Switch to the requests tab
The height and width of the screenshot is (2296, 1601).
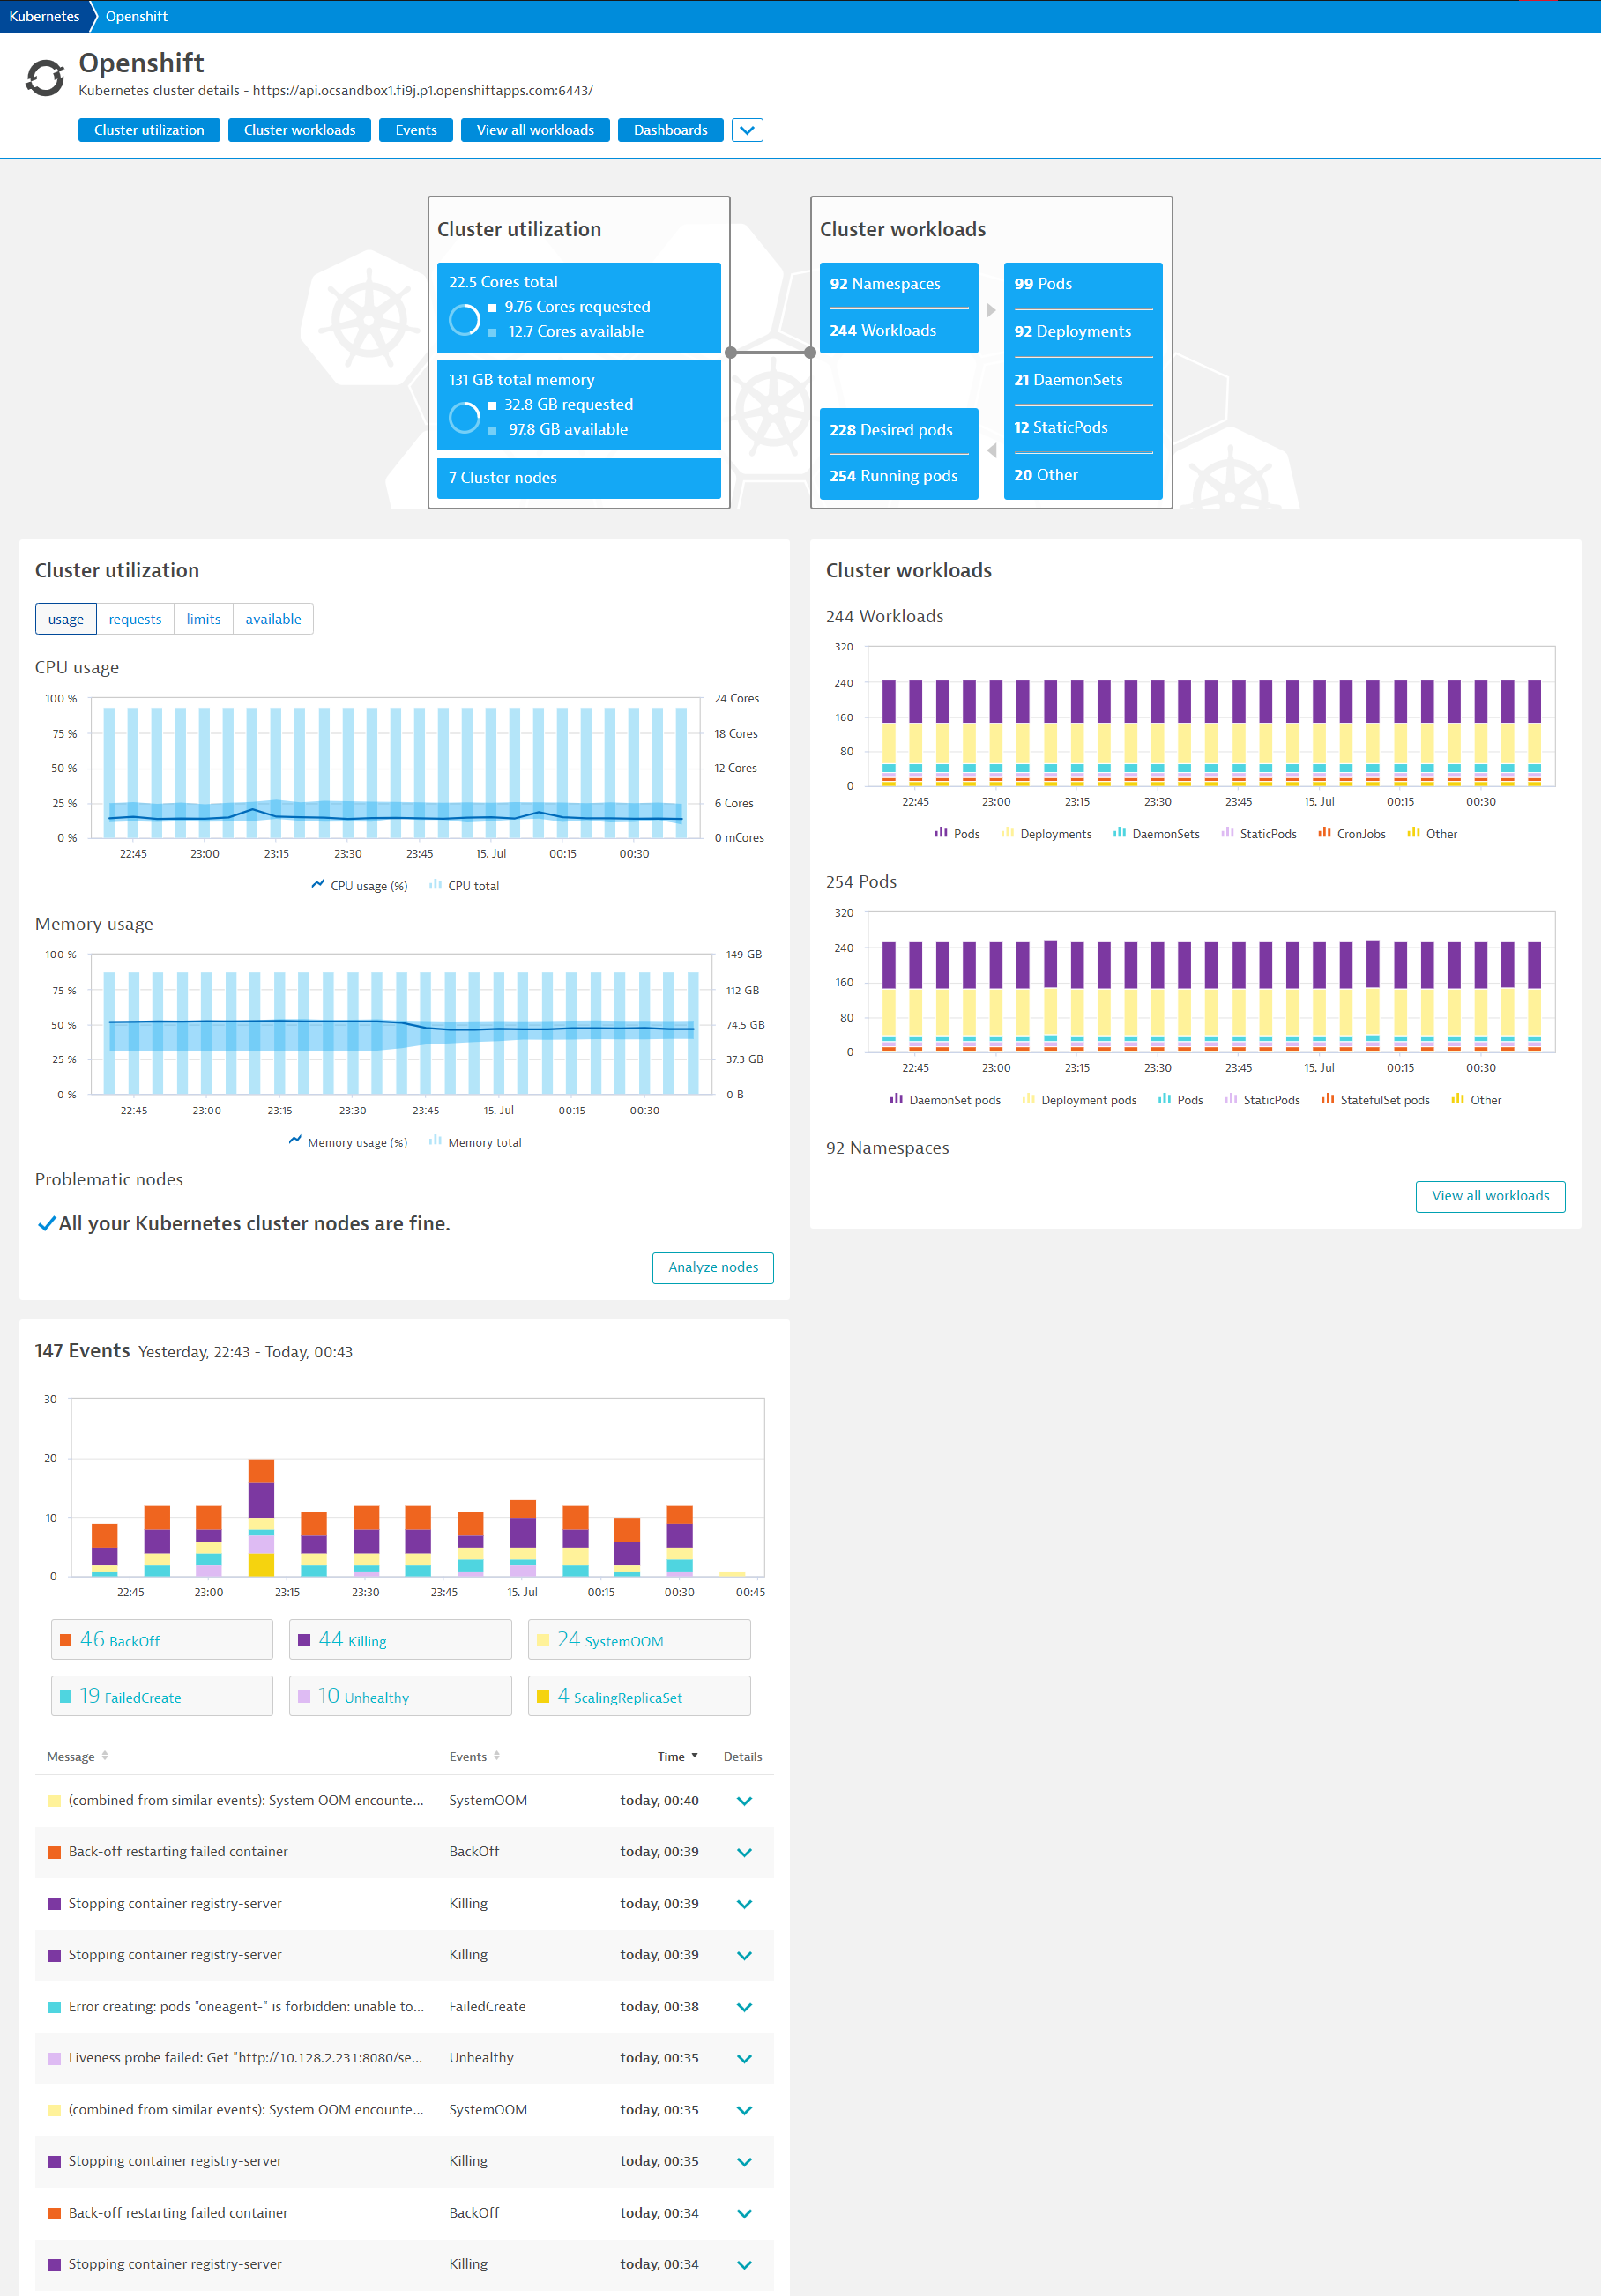[135, 619]
